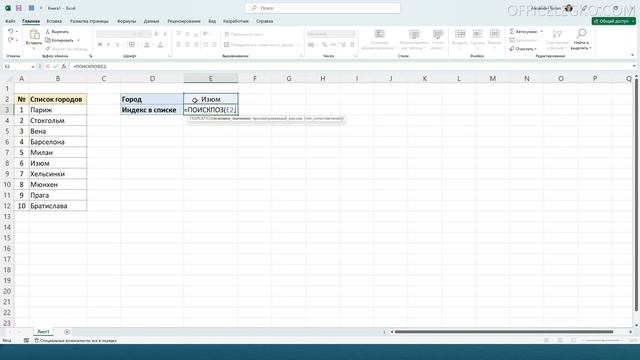Toggle Переносить текст wrap text
Image resolution: width=640 pixels, height=360 pixels.
(x=244, y=34)
